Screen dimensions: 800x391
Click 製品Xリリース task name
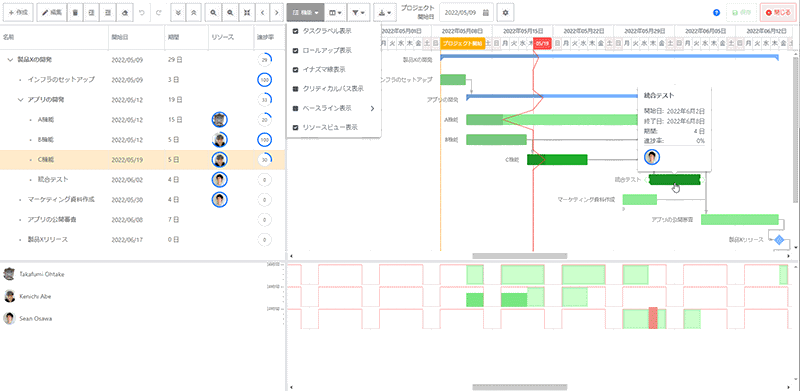(48, 239)
